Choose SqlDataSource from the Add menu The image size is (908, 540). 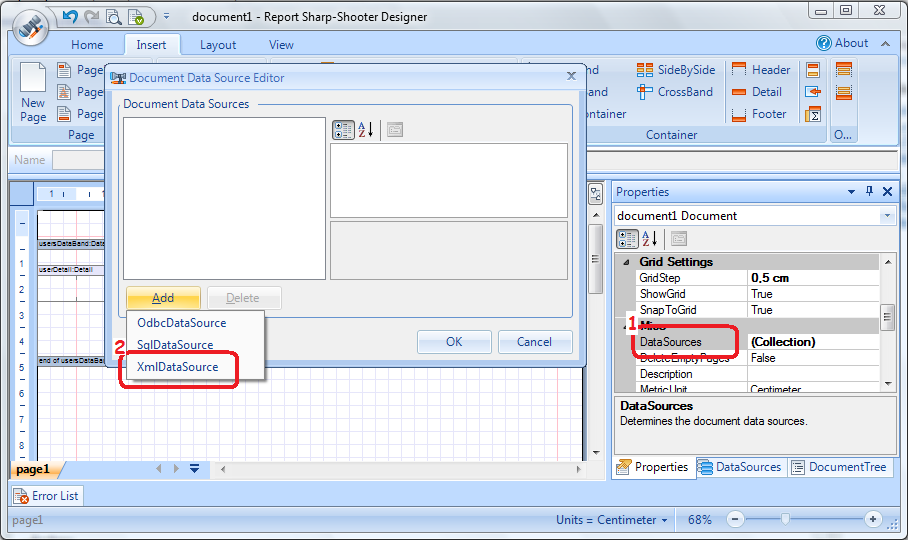tap(175, 345)
